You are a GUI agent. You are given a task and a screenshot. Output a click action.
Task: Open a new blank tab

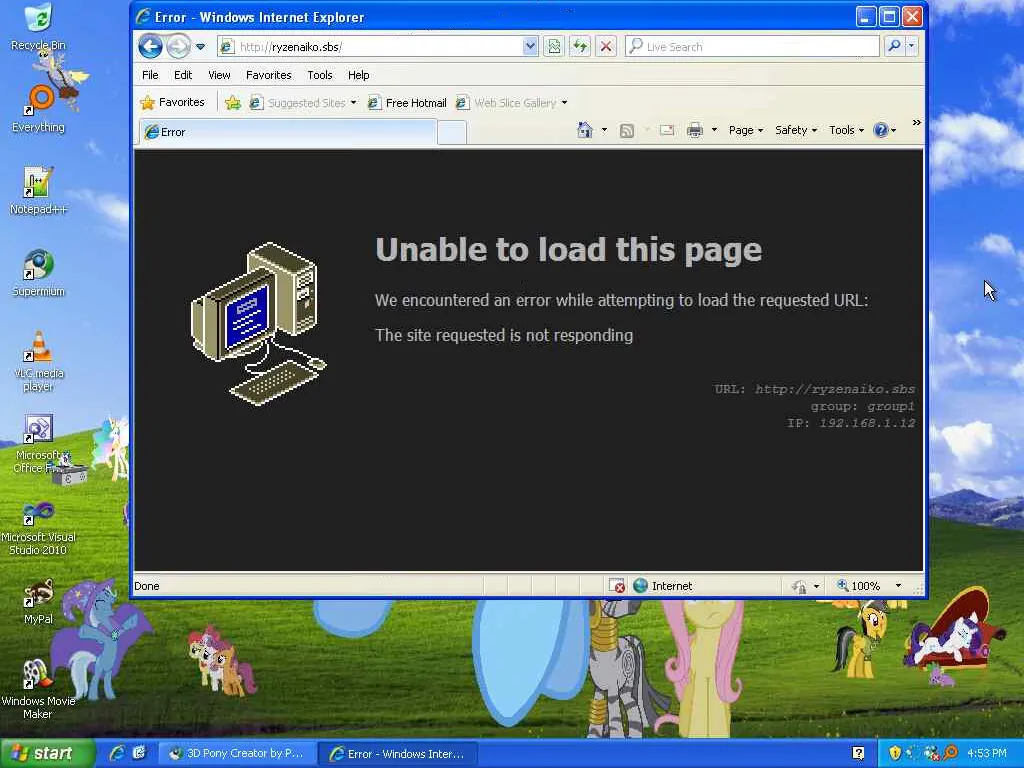(x=452, y=133)
